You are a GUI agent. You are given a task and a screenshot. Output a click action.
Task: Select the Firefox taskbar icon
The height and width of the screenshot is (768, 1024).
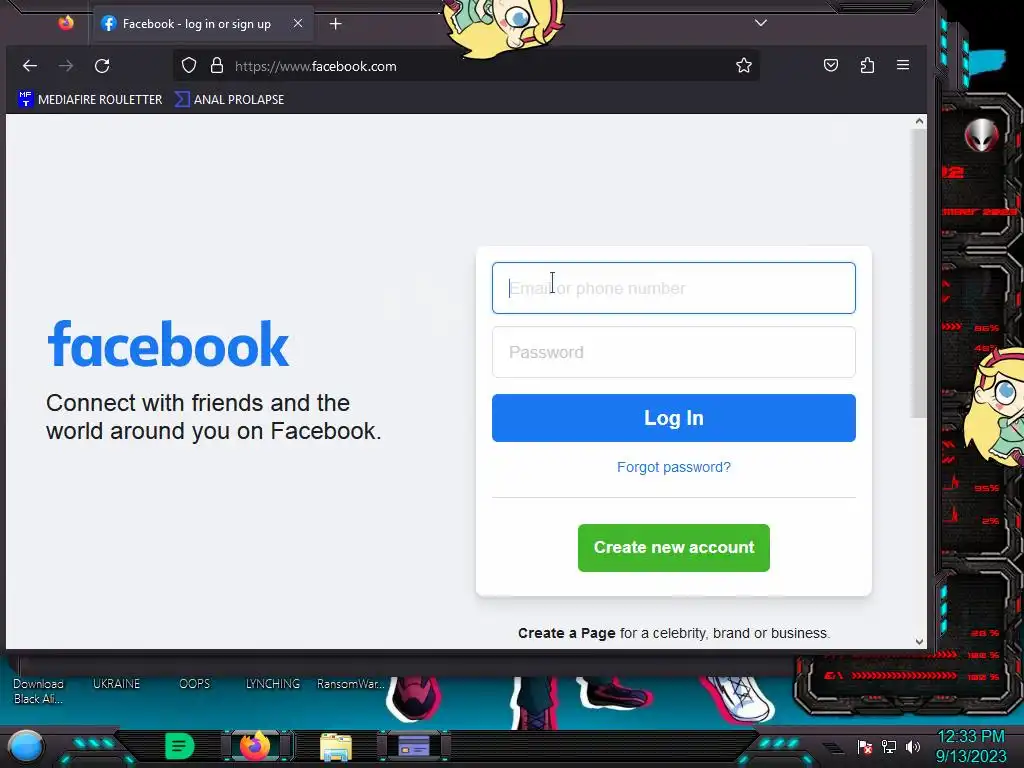click(255, 746)
